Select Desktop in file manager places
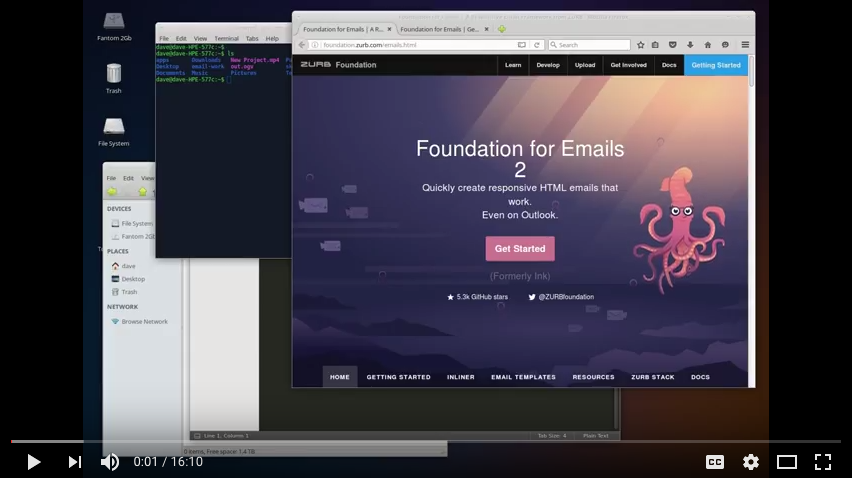The image size is (852, 478). click(x=128, y=279)
